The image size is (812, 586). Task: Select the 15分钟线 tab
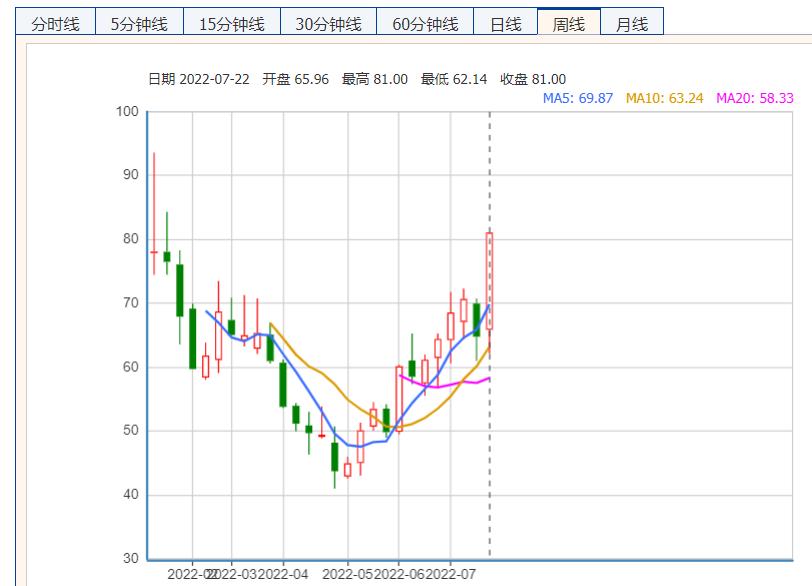click(x=232, y=24)
